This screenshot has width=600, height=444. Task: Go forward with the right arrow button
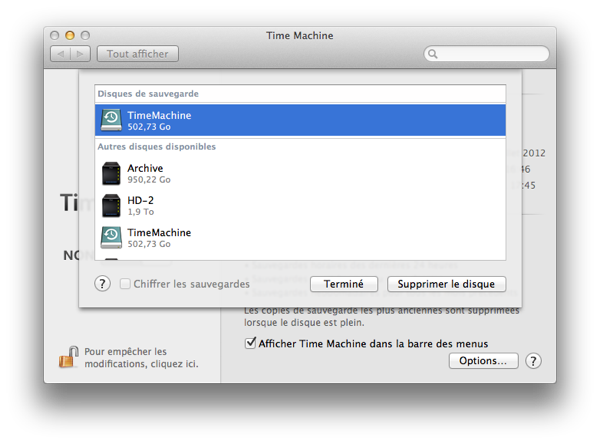click(x=80, y=54)
